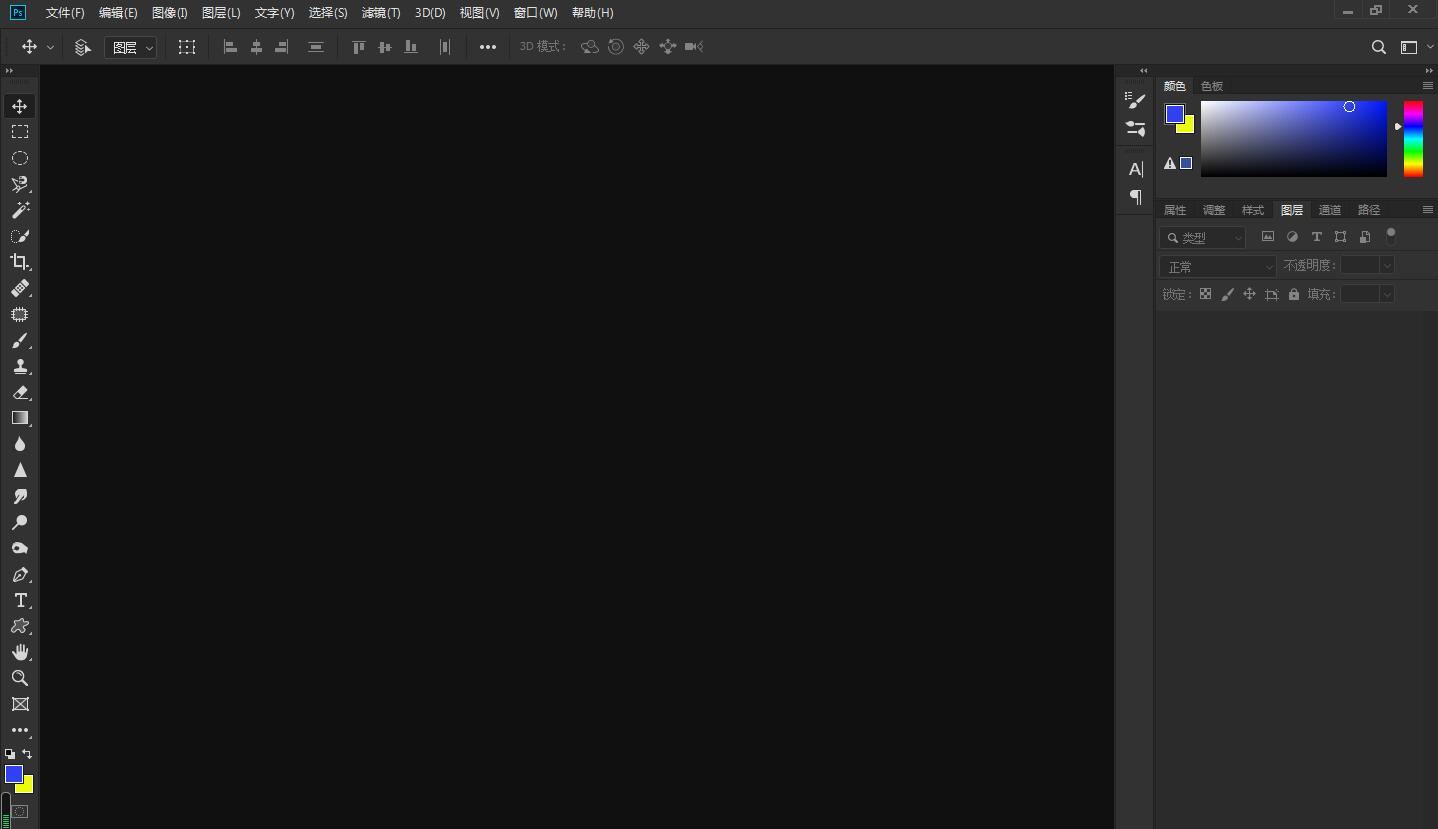The width and height of the screenshot is (1438, 829).
Task: Expand the 填充 fill dropdown arrow
Action: (x=1387, y=294)
